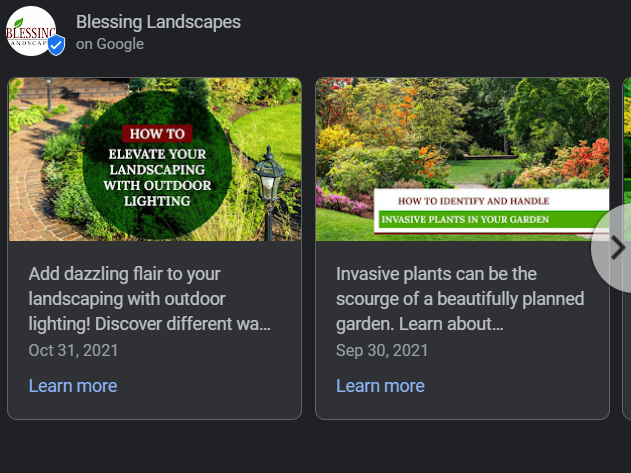Click the "on Google" subtitle text
631x473 pixels.
click(110, 44)
